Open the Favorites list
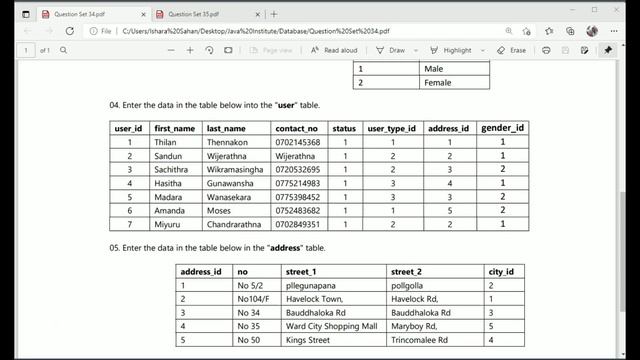 click(x=549, y=31)
